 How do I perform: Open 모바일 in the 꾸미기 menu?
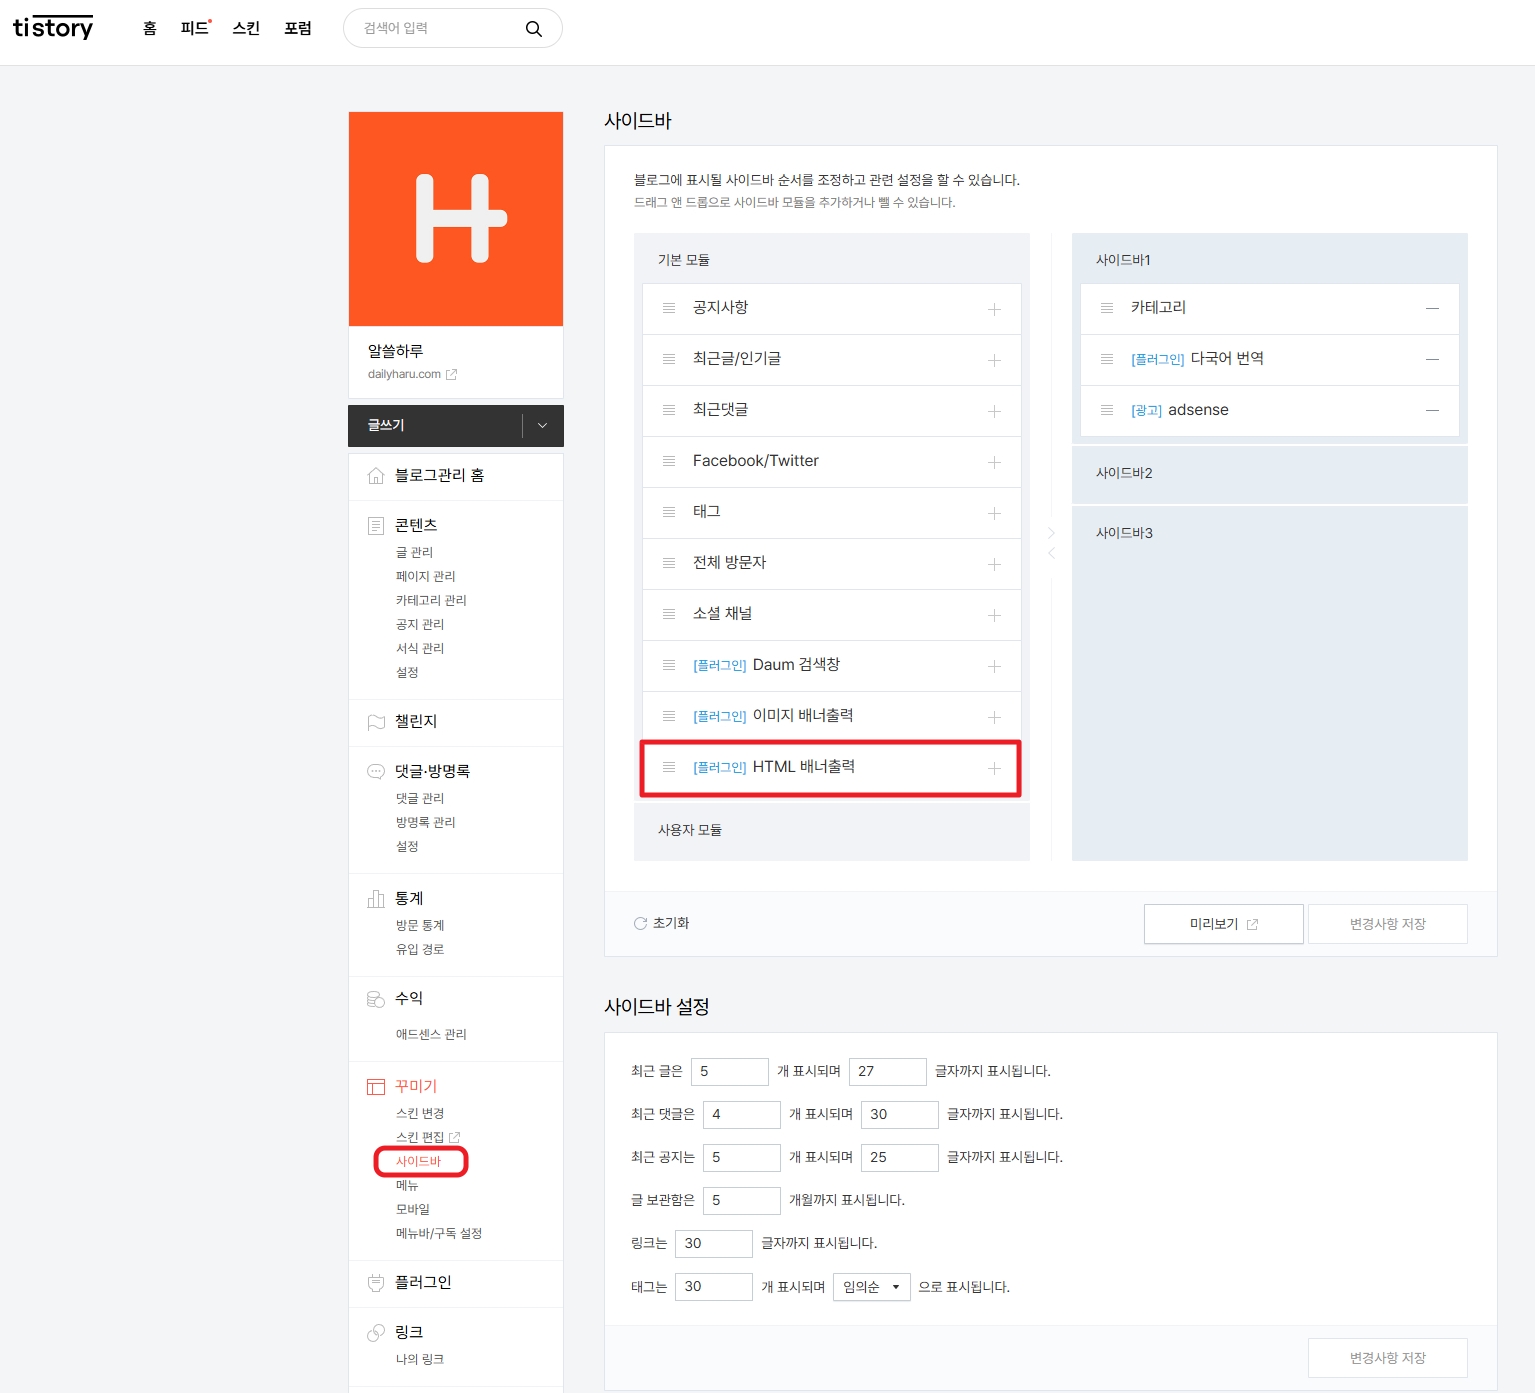tap(413, 1210)
